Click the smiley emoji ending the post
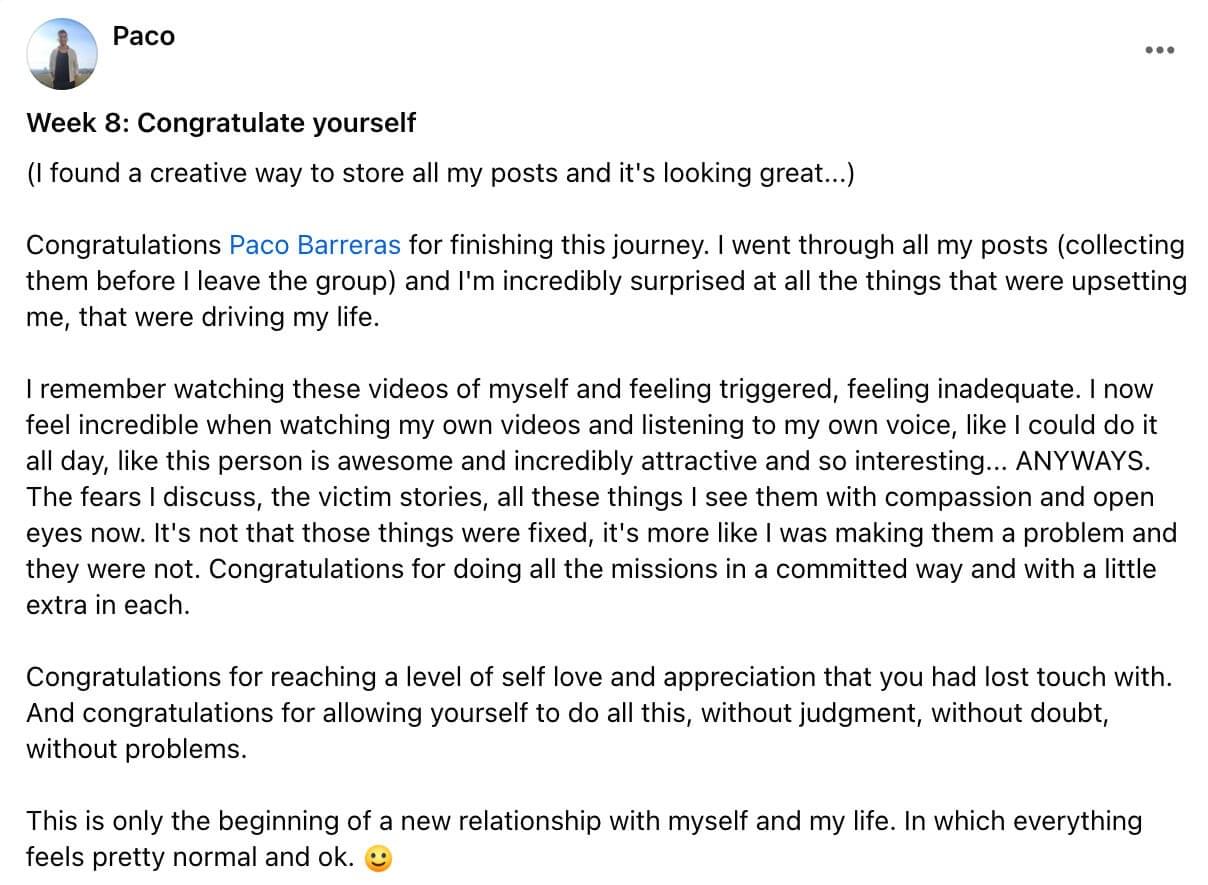The height and width of the screenshot is (885, 1208). [378, 859]
